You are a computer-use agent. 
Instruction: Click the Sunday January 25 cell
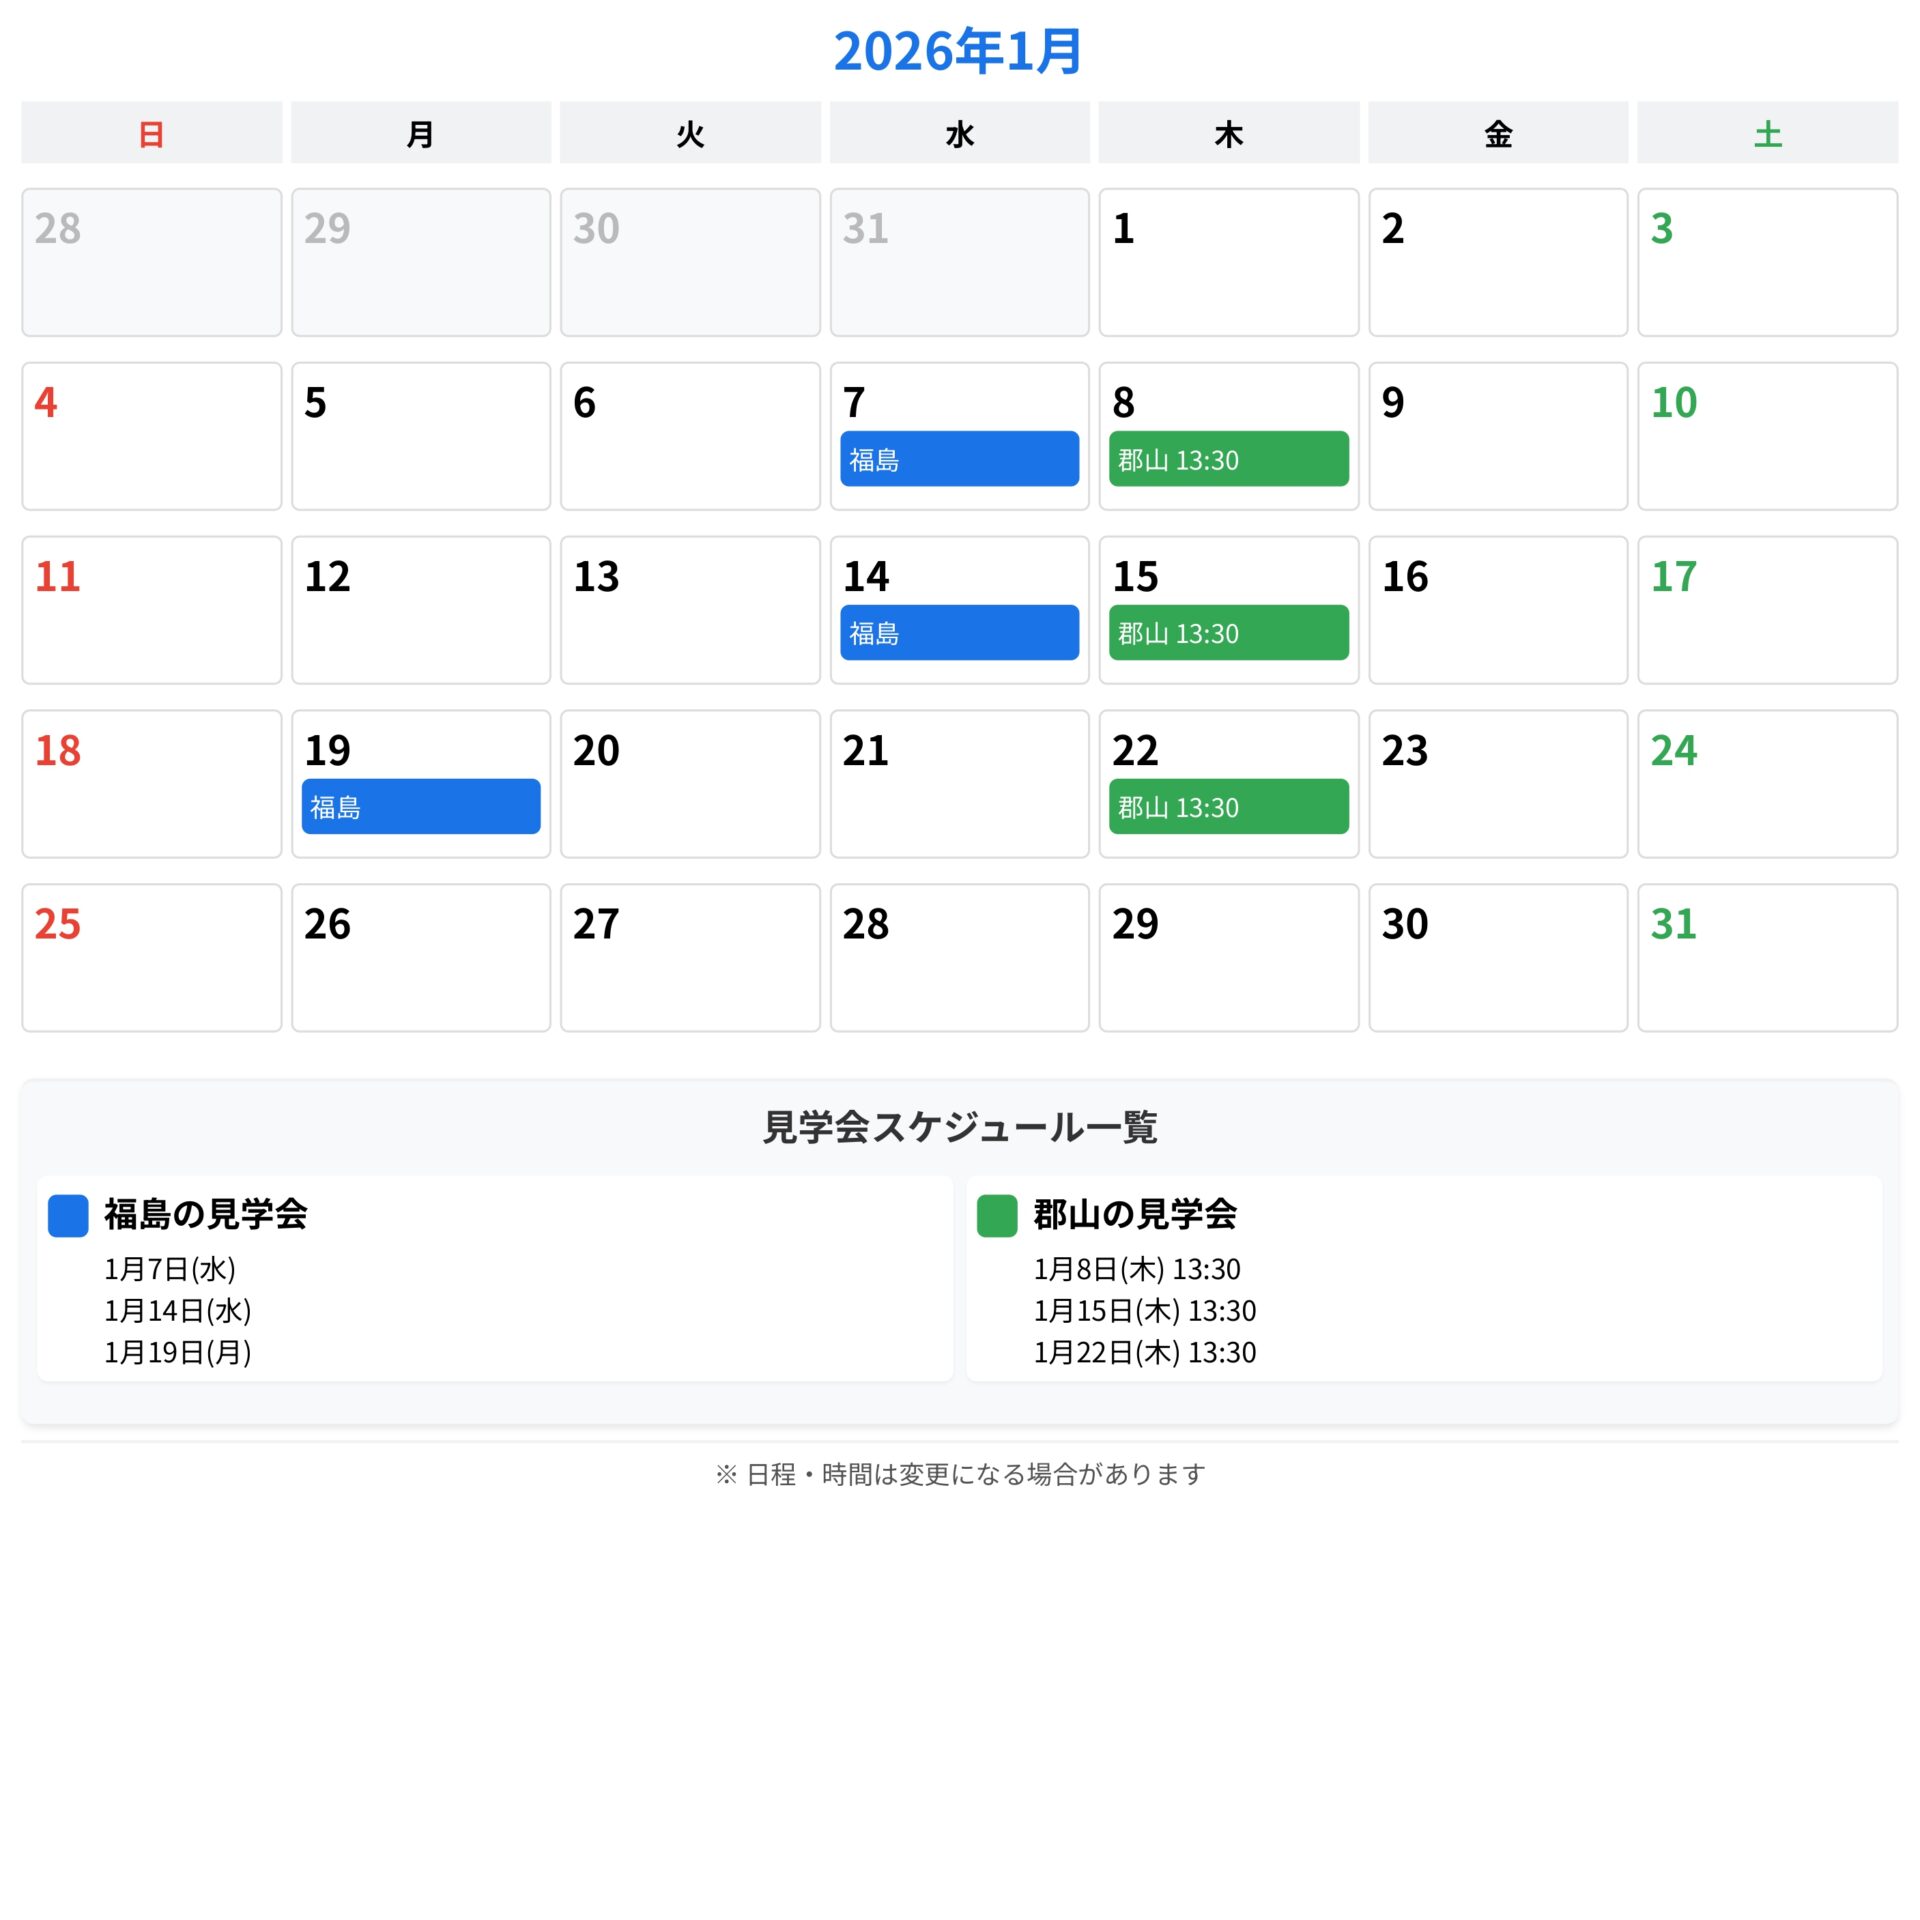click(x=151, y=957)
